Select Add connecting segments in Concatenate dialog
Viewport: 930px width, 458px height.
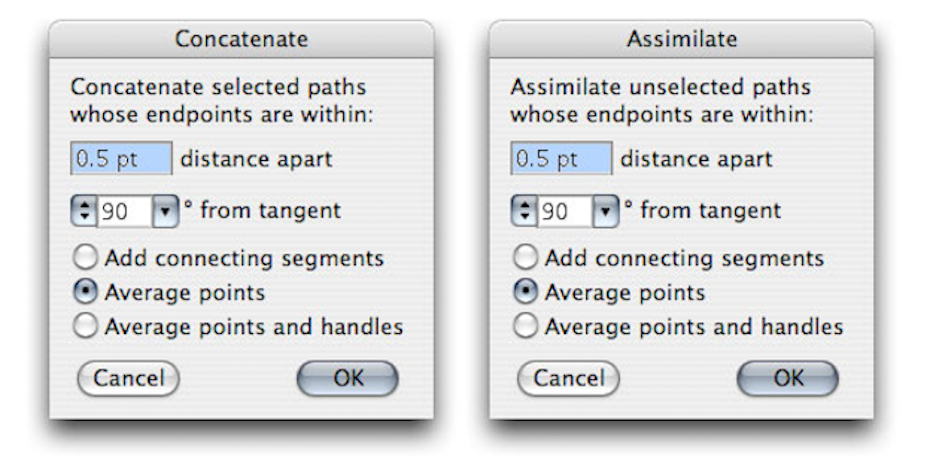pyautogui.click(x=86, y=258)
